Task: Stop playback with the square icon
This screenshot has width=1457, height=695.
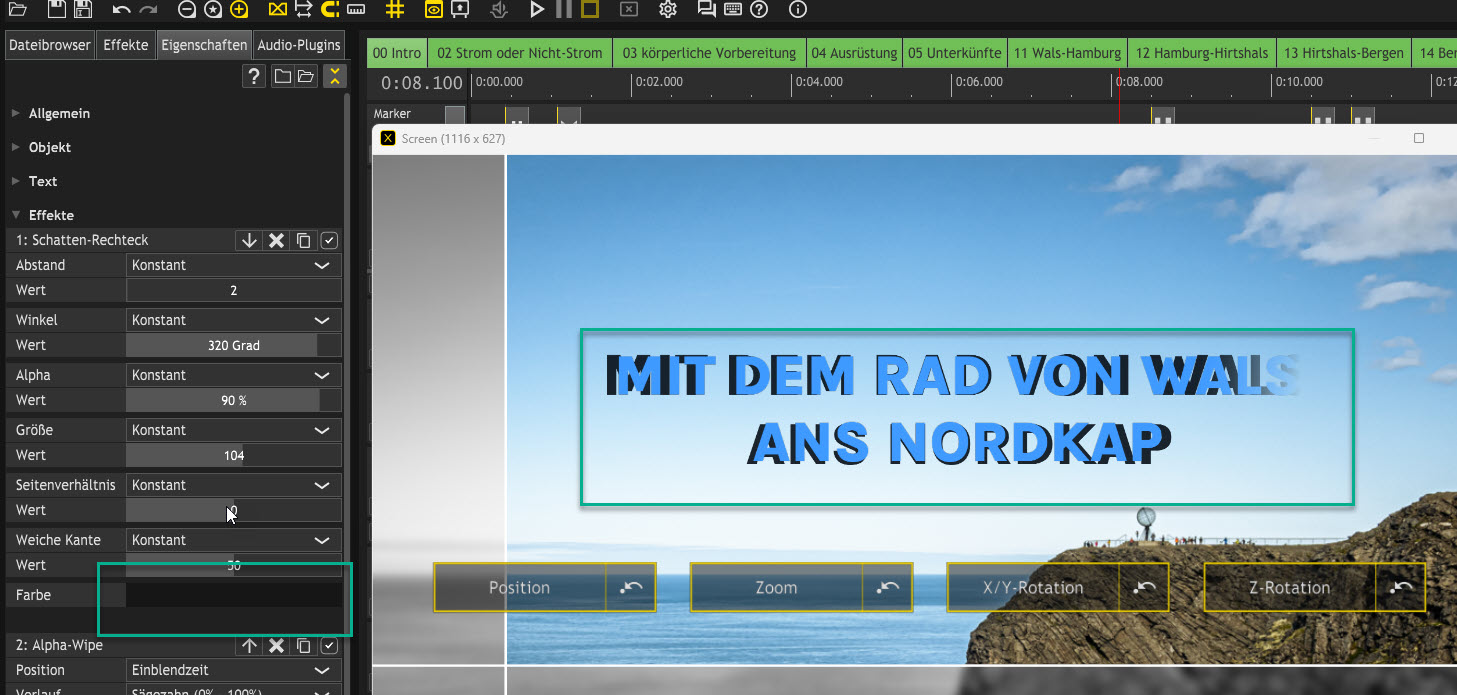Action: 590,10
